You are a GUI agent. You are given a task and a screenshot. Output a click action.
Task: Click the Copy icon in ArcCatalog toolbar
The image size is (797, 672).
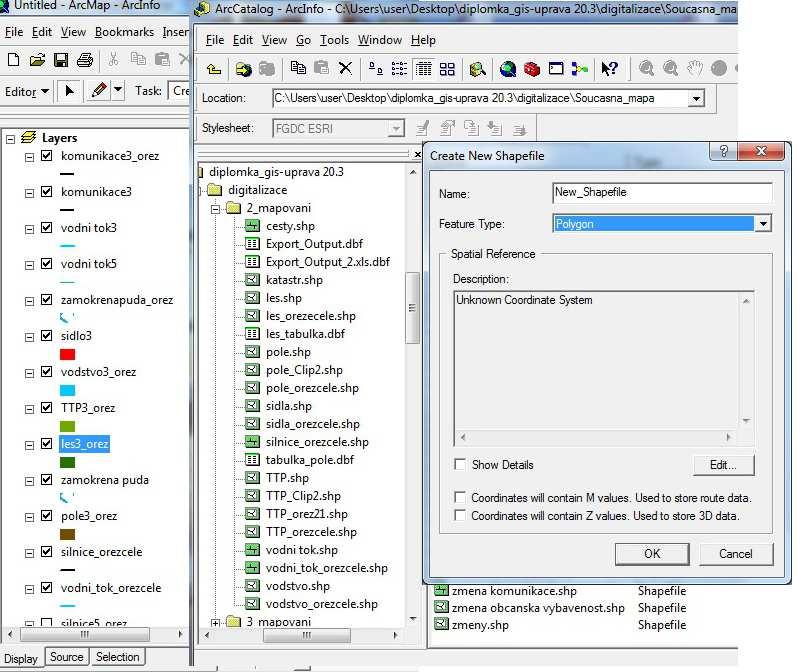pos(298,68)
